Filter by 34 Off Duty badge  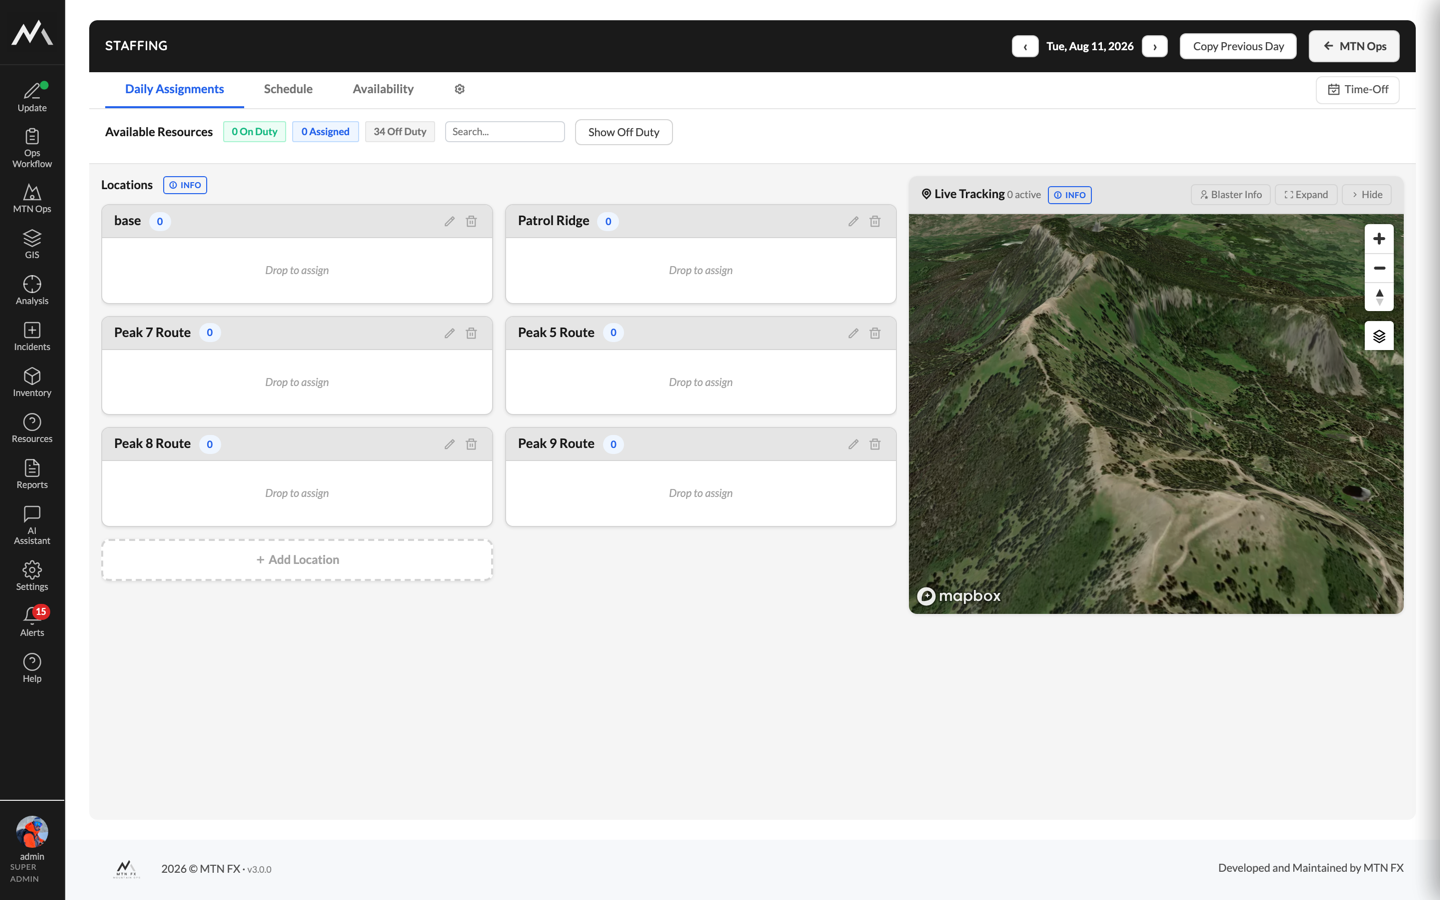[400, 132]
